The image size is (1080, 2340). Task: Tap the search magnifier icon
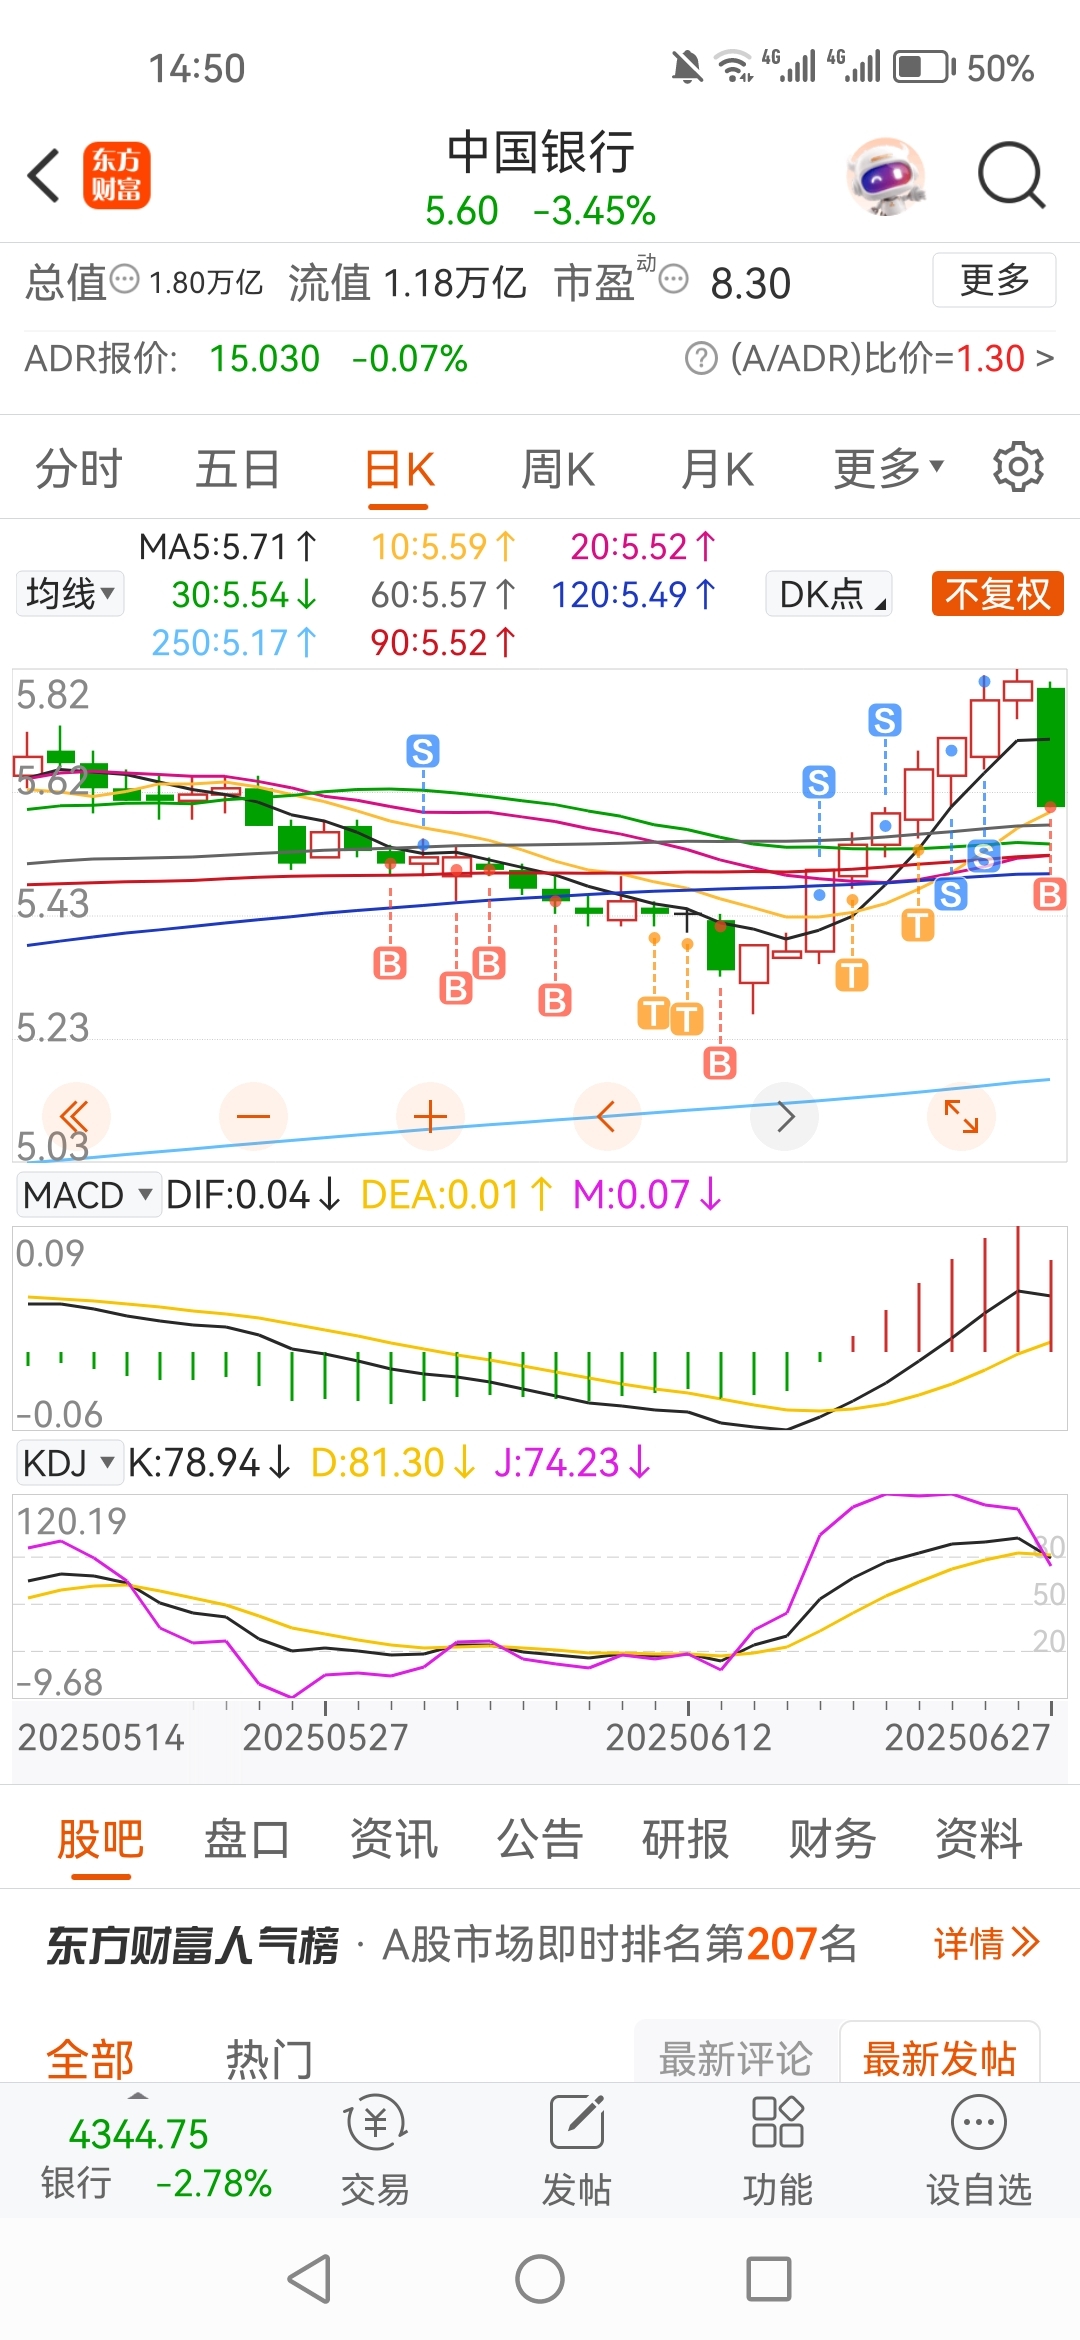(x=1011, y=175)
